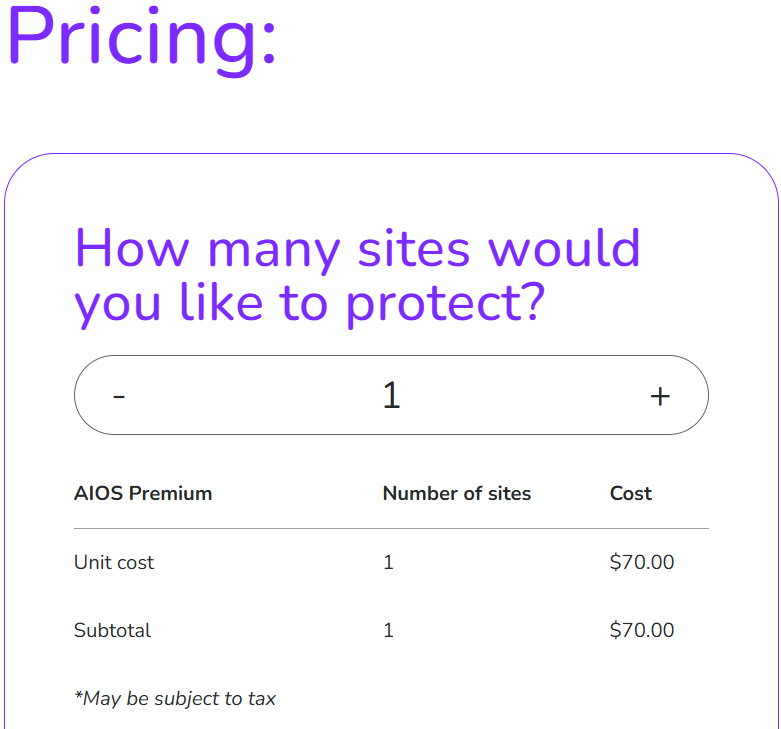
Task: Decrease site count with minus button
Action: click(119, 396)
